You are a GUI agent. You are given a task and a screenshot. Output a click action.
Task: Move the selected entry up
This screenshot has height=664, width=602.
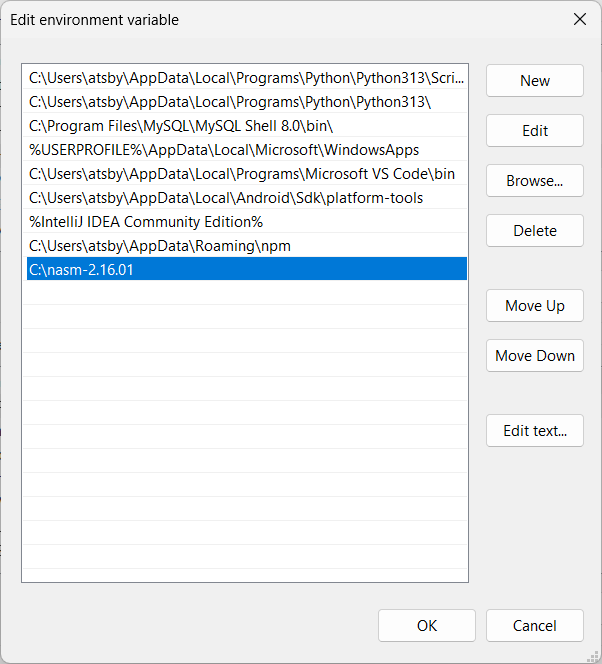pos(534,306)
